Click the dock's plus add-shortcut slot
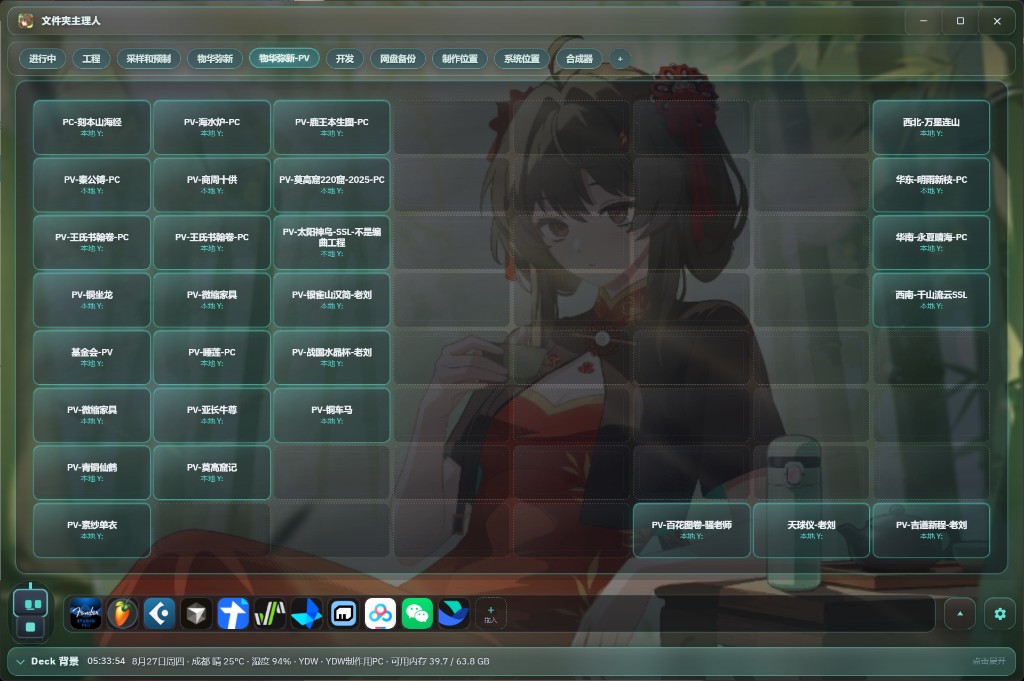Screen dimensions: 1024x681 coord(491,614)
